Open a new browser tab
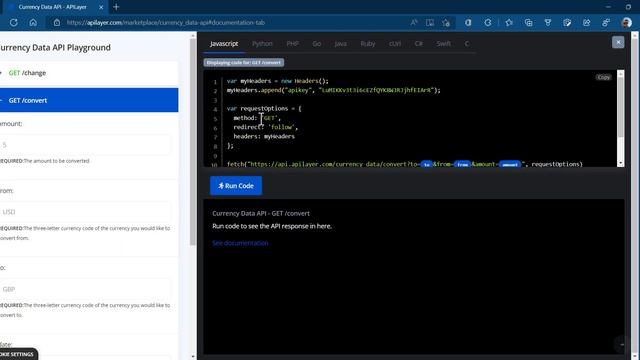Viewport: 640px width, 360px height. pos(116,7)
